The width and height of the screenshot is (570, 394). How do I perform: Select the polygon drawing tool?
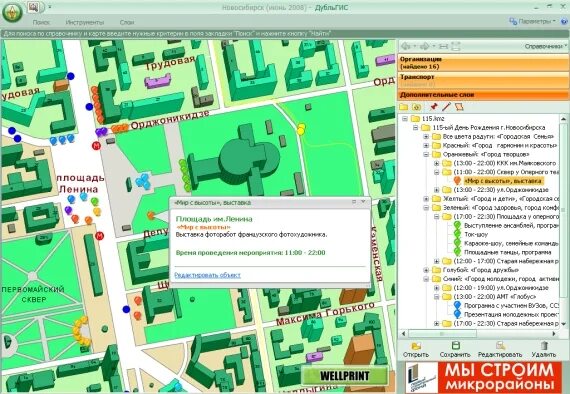click(x=459, y=107)
